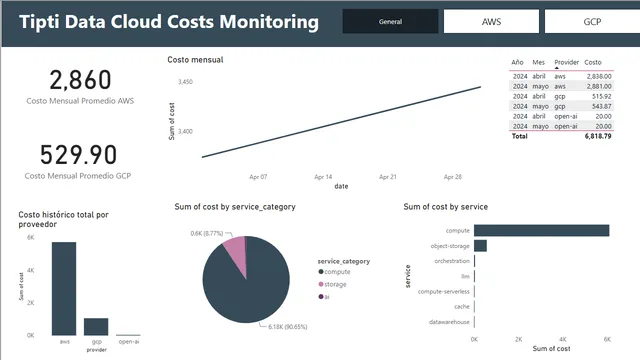Click the cache service label
This screenshot has height=360, width=640.
(x=462, y=307)
